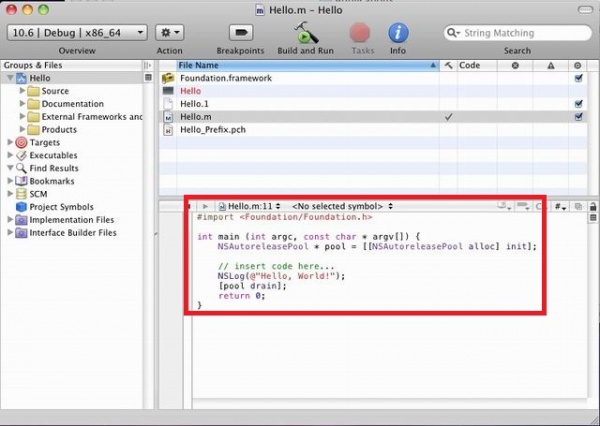Viewport: 600px width, 426px height.
Task: Expand the Implementation Files smart group
Action: [10, 220]
